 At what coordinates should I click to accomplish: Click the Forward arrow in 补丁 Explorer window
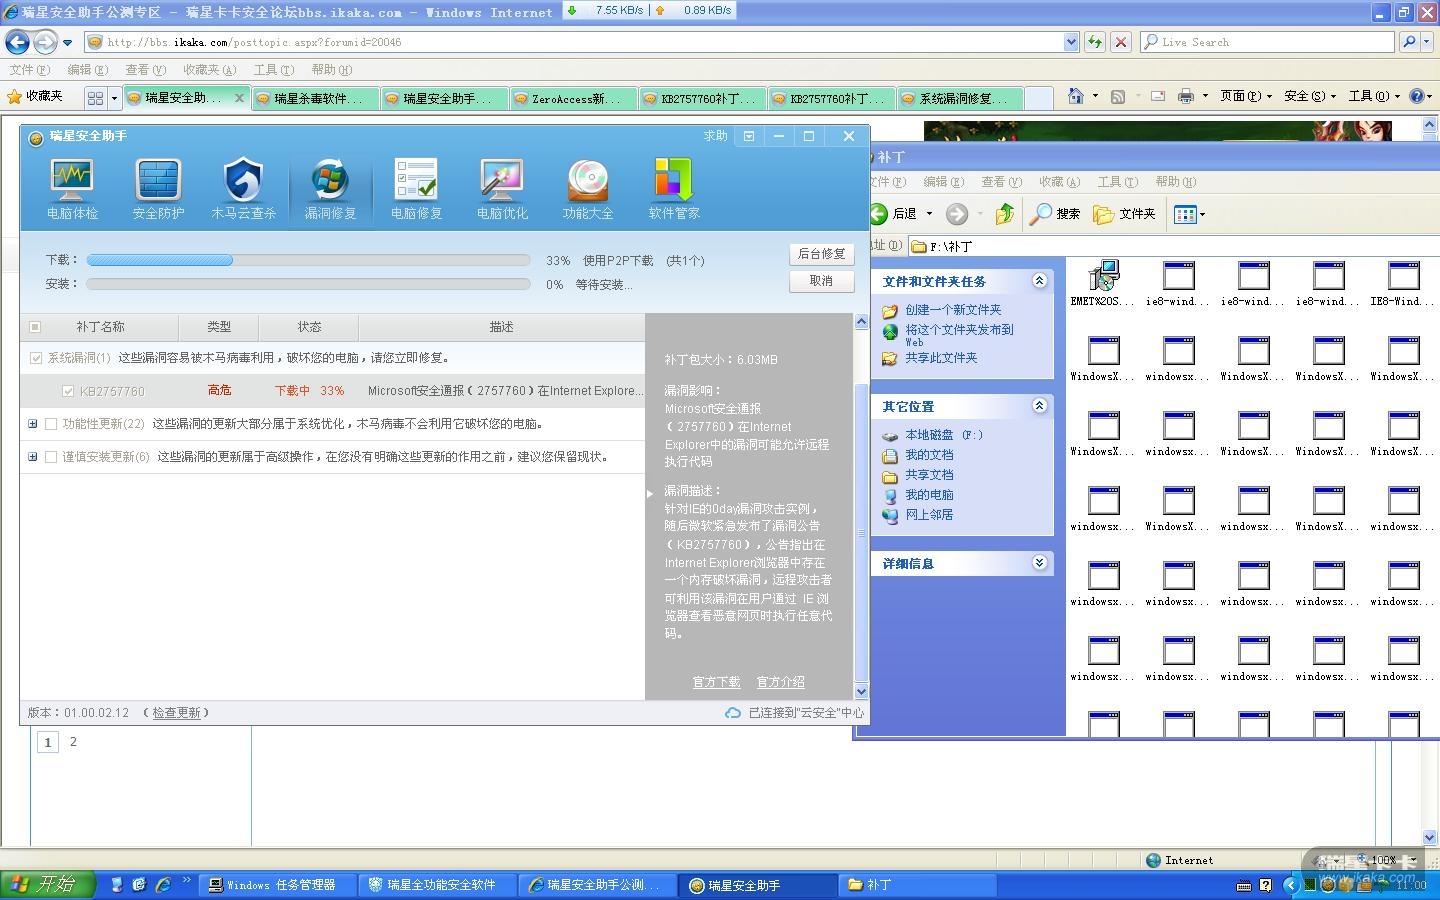957,213
